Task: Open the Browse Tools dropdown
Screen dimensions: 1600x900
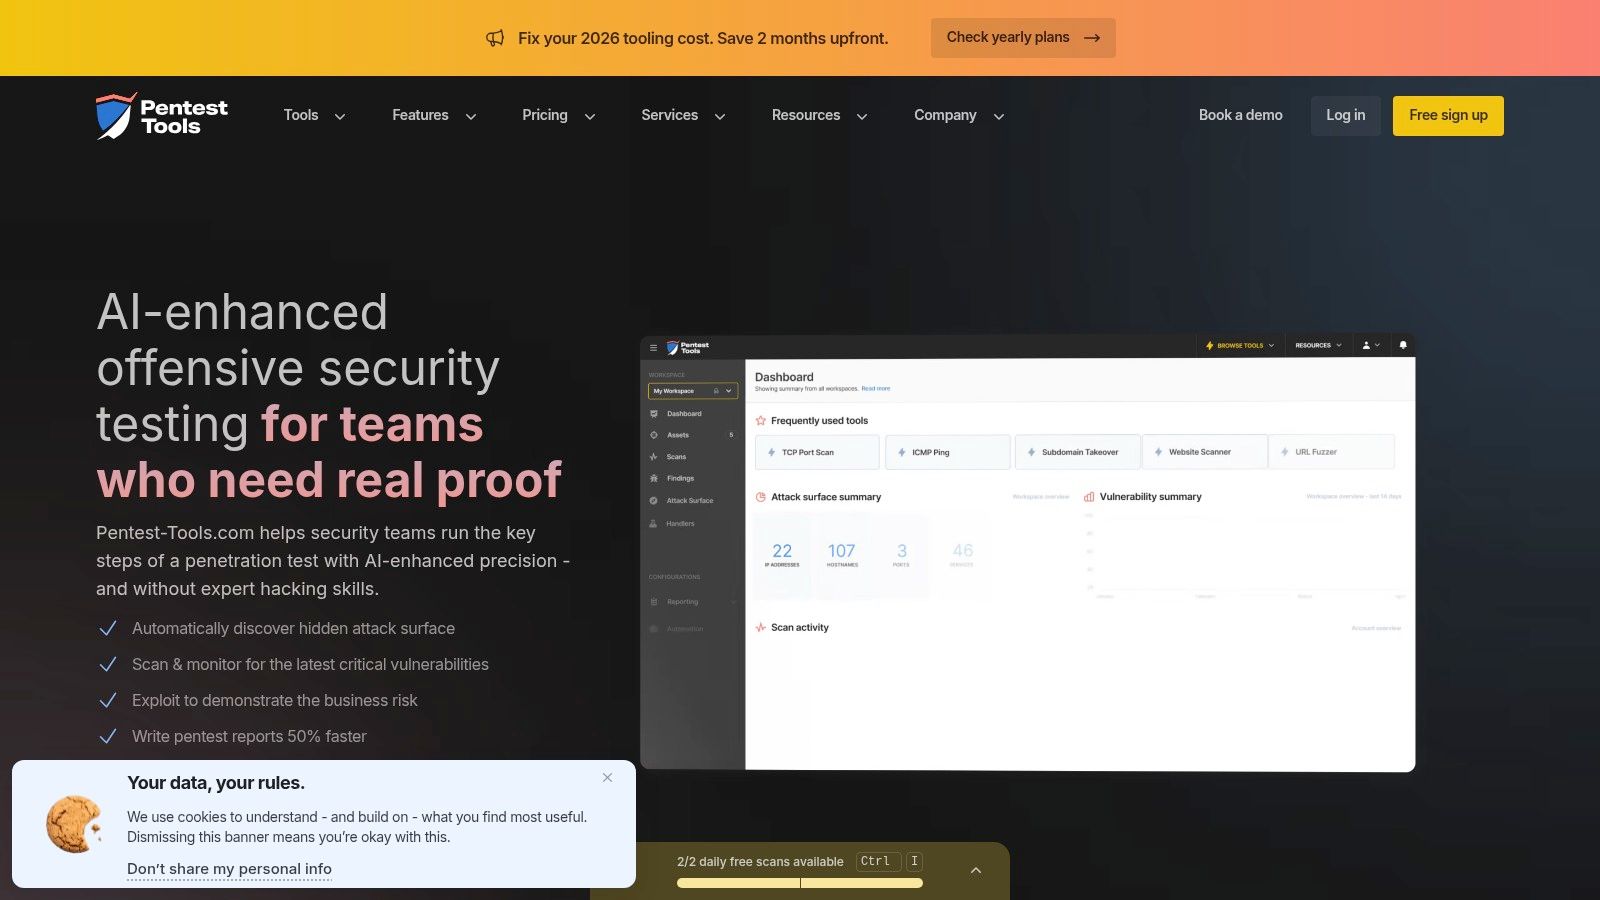Action: [x=1239, y=345]
